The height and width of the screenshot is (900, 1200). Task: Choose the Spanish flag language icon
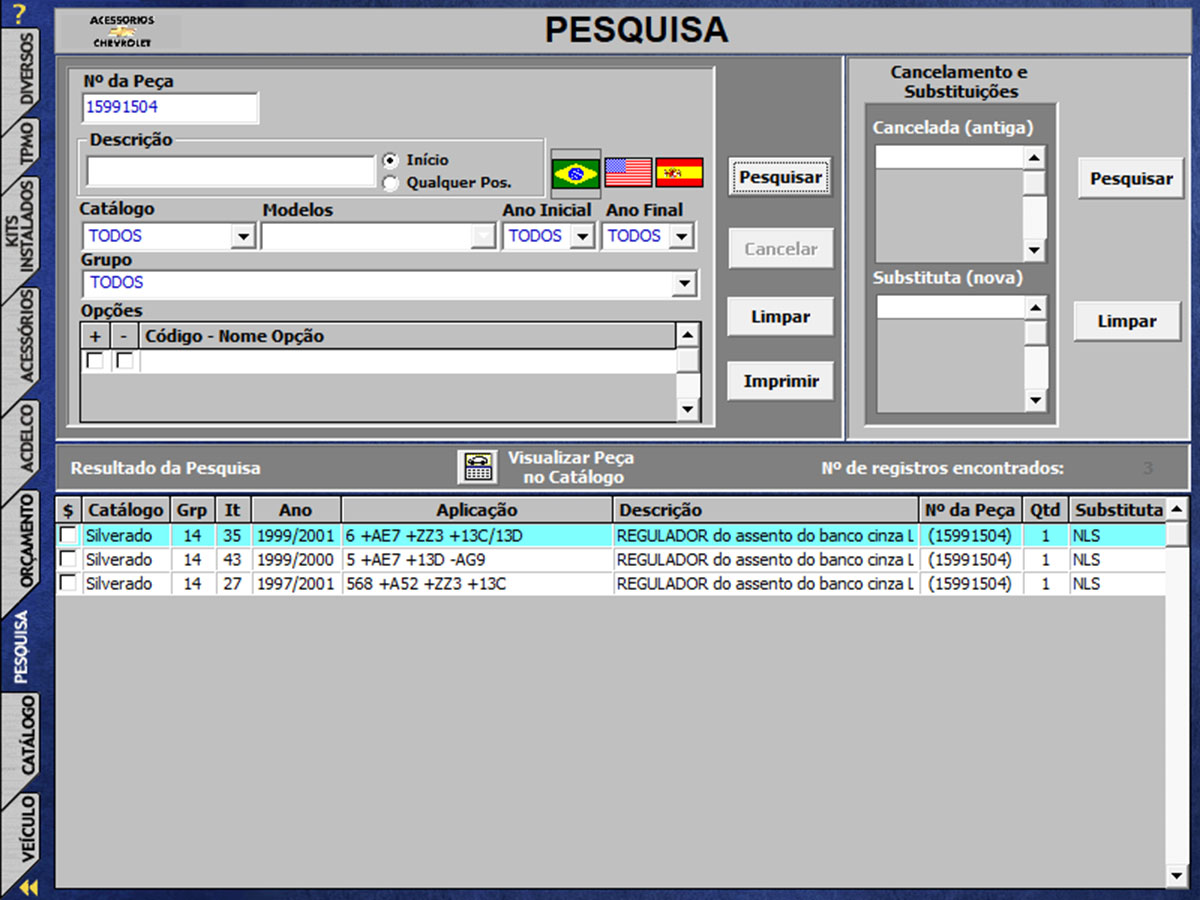[x=679, y=173]
